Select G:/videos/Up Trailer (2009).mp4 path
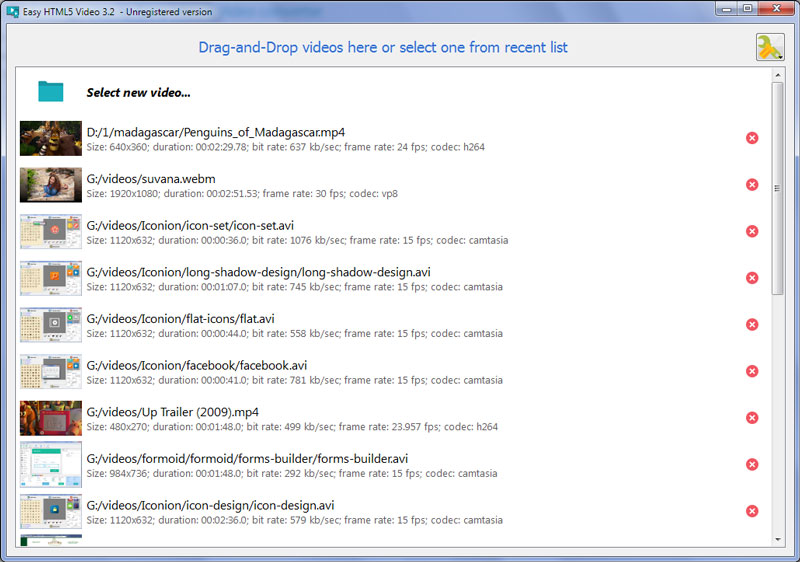Screen dimensions: 800x562 172,412
